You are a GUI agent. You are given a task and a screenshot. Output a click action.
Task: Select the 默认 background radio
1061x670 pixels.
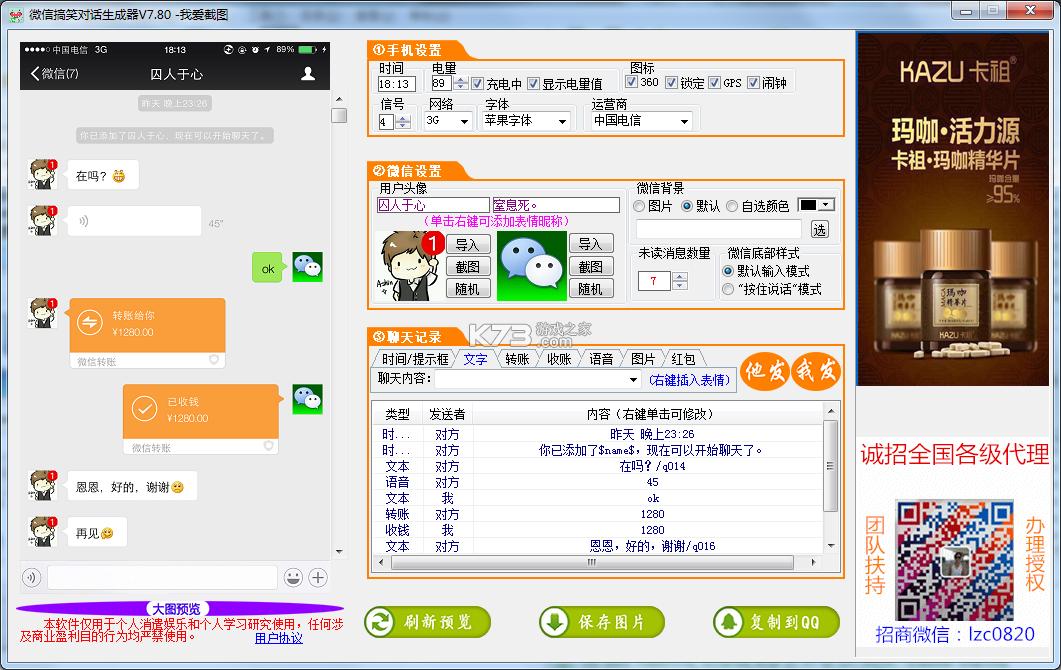pos(686,206)
